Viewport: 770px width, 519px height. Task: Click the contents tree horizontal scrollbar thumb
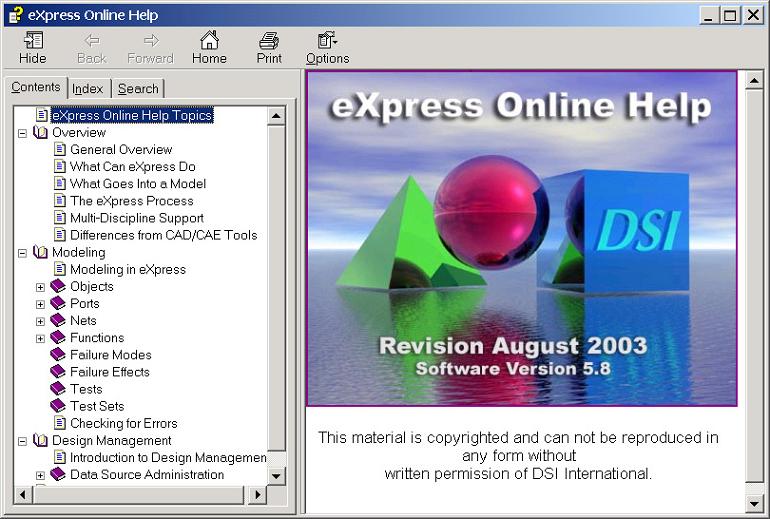tap(138, 494)
